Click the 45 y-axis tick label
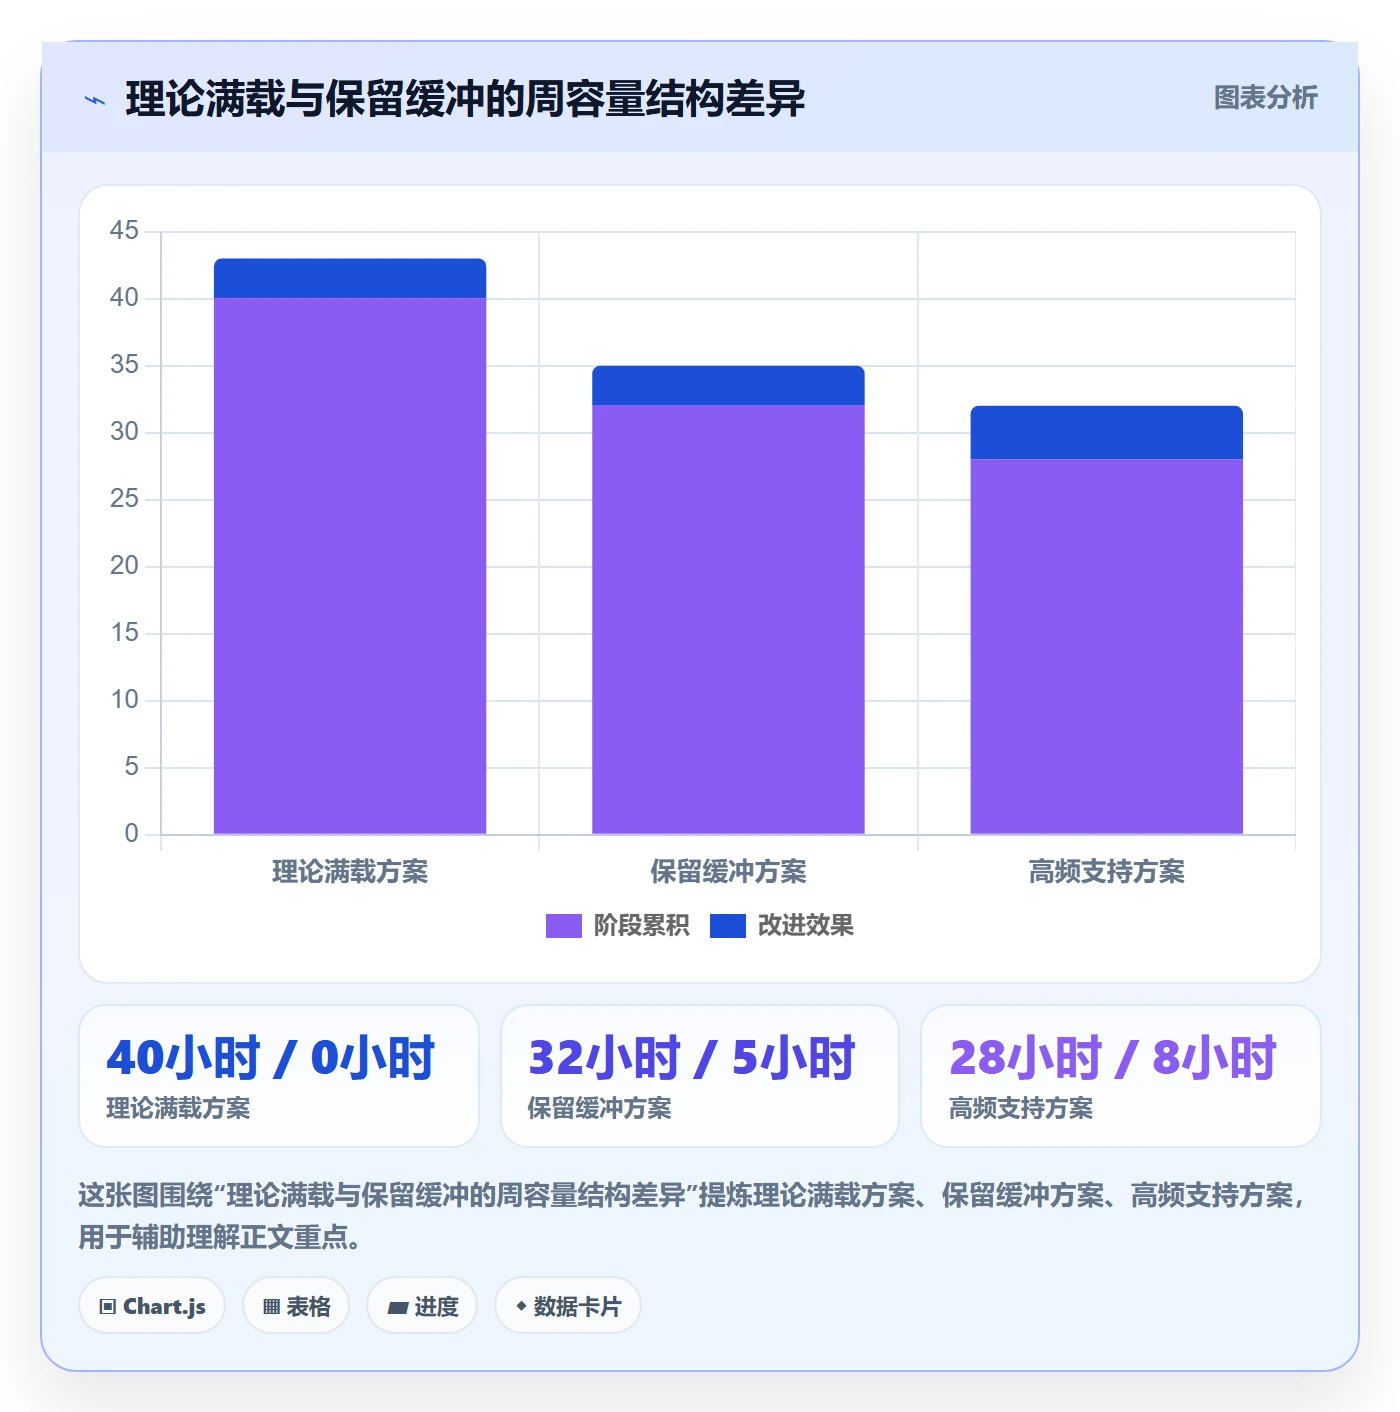 coord(124,231)
